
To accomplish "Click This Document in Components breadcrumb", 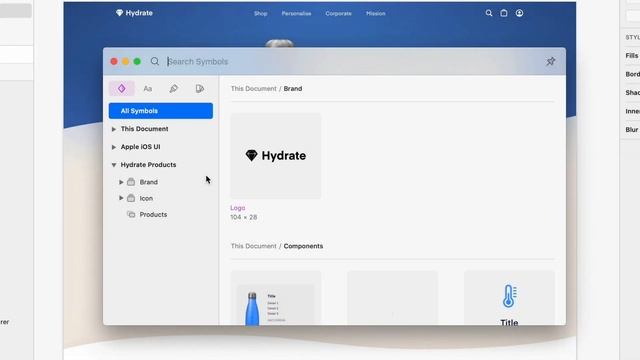I will (x=253, y=246).
